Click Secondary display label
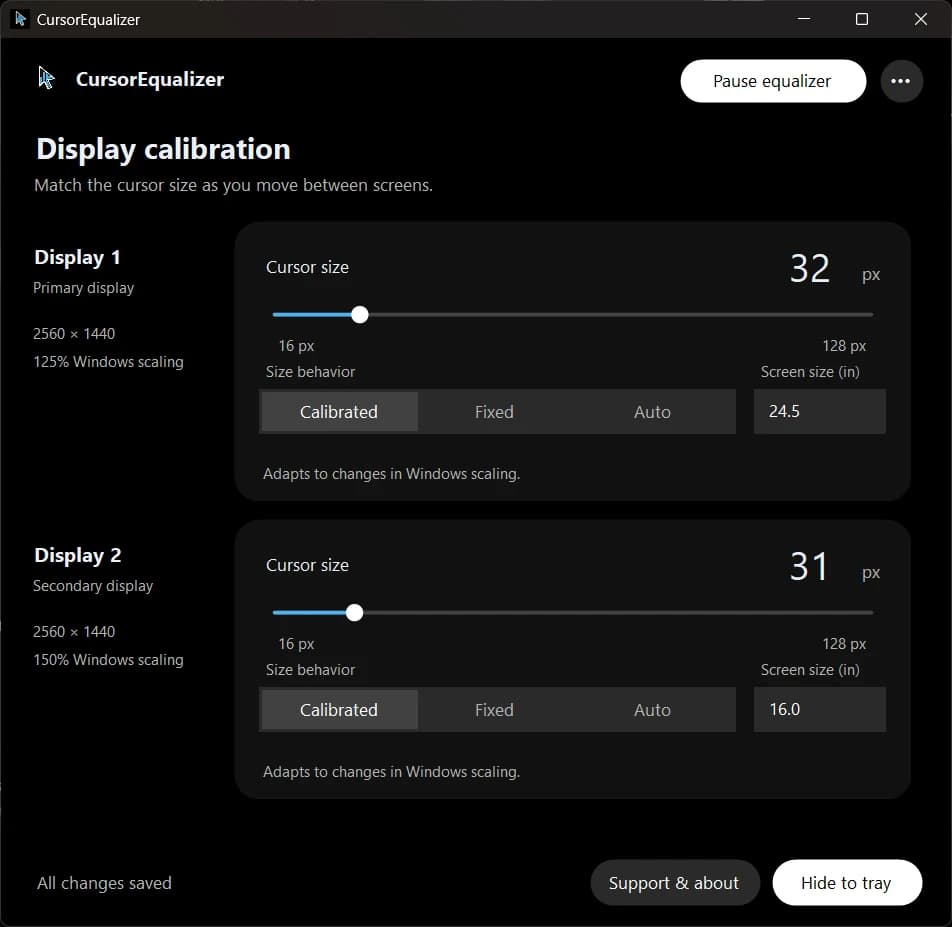The height and width of the screenshot is (927, 952). (x=93, y=586)
